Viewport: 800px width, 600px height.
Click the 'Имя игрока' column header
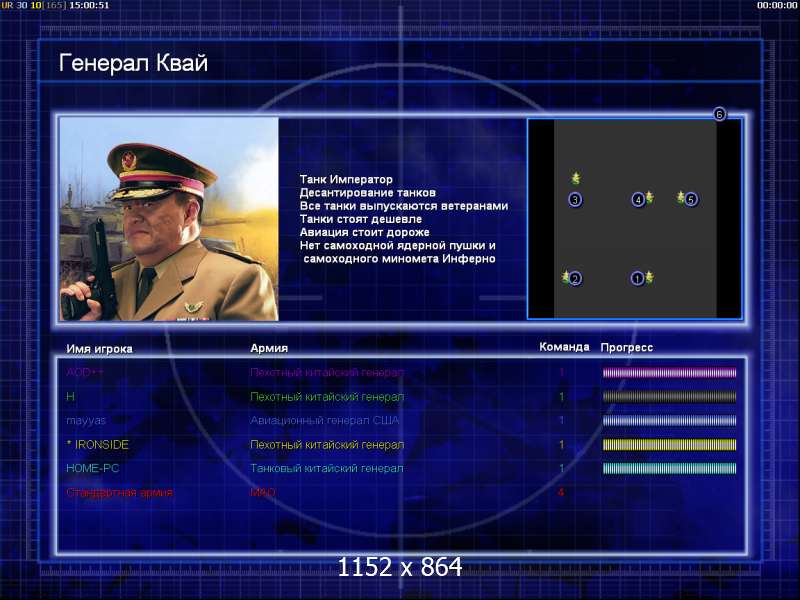tap(99, 349)
